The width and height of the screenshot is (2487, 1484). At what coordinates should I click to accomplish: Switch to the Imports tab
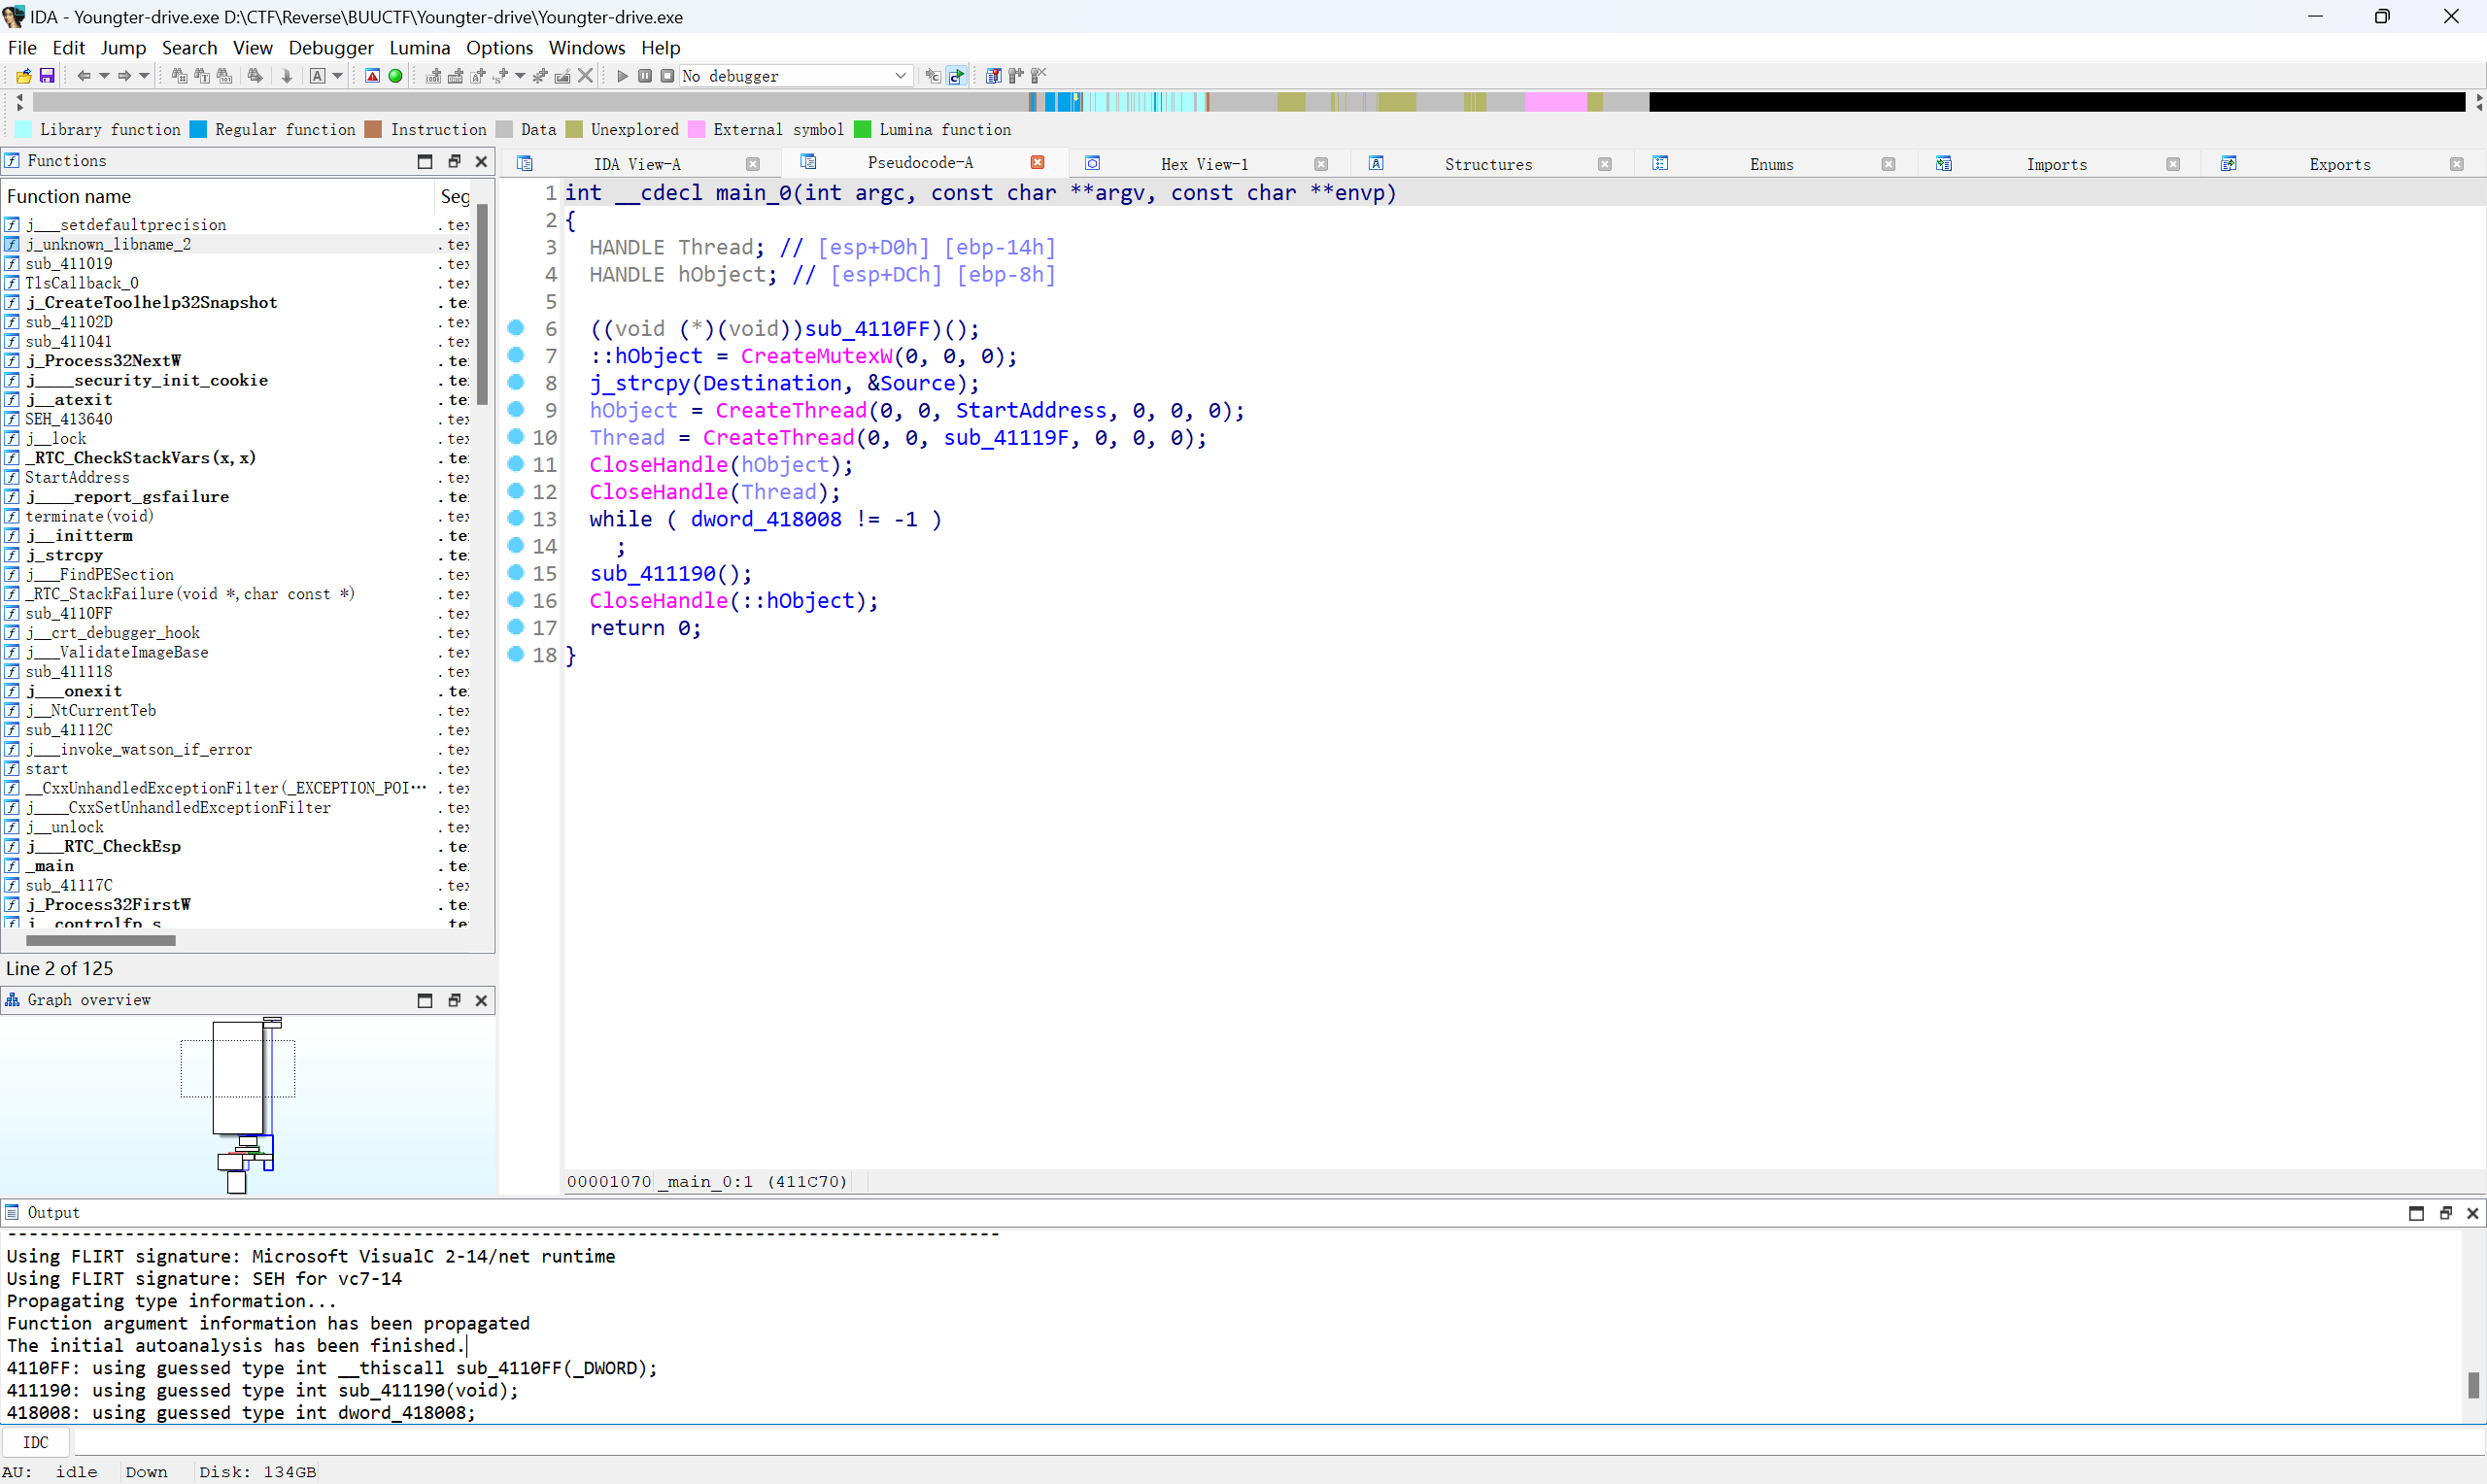pyautogui.click(x=2056, y=164)
